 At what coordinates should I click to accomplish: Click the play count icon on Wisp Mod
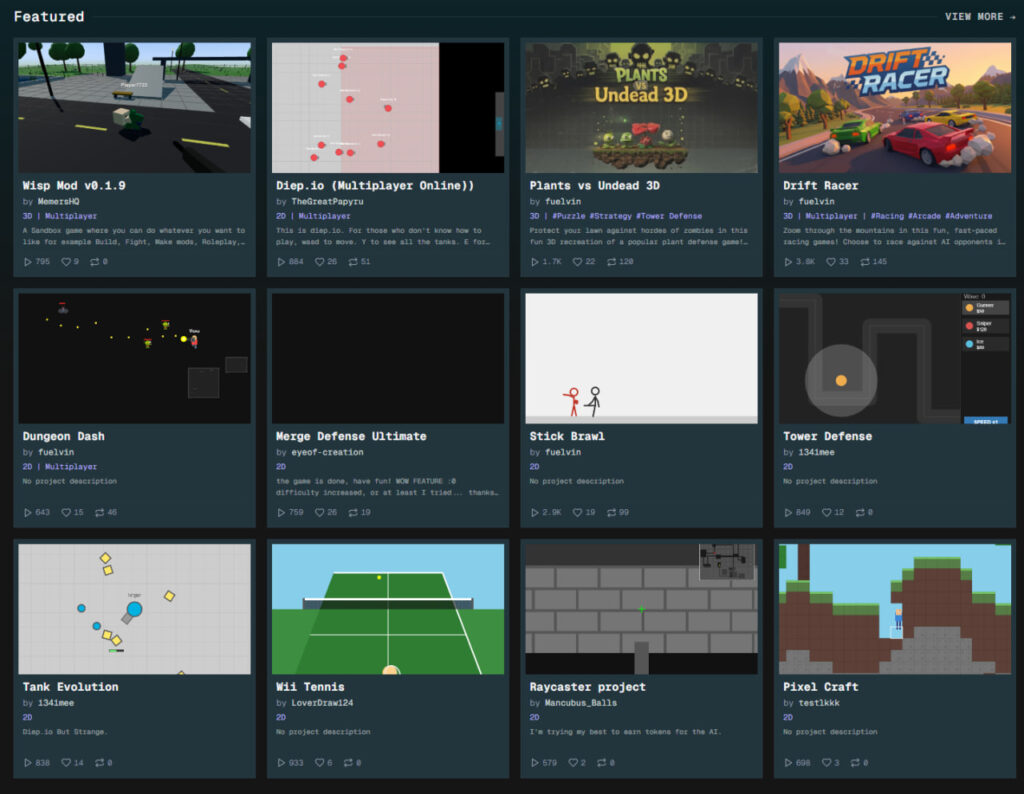28,262
